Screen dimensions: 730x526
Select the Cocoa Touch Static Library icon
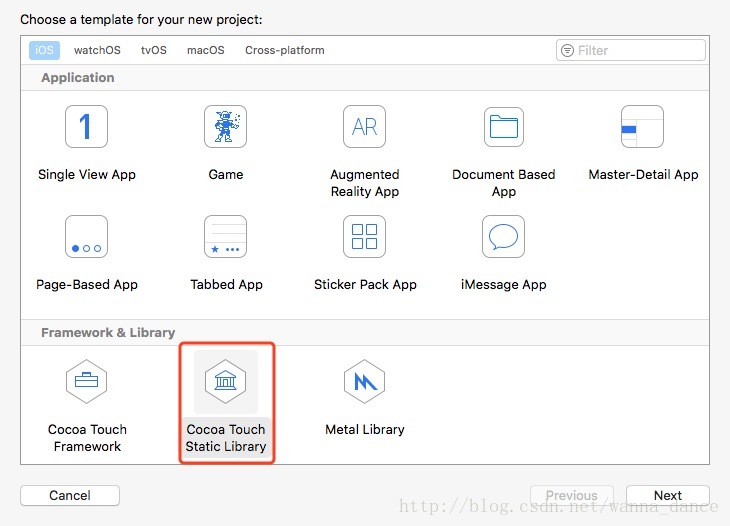coord(225,381)
